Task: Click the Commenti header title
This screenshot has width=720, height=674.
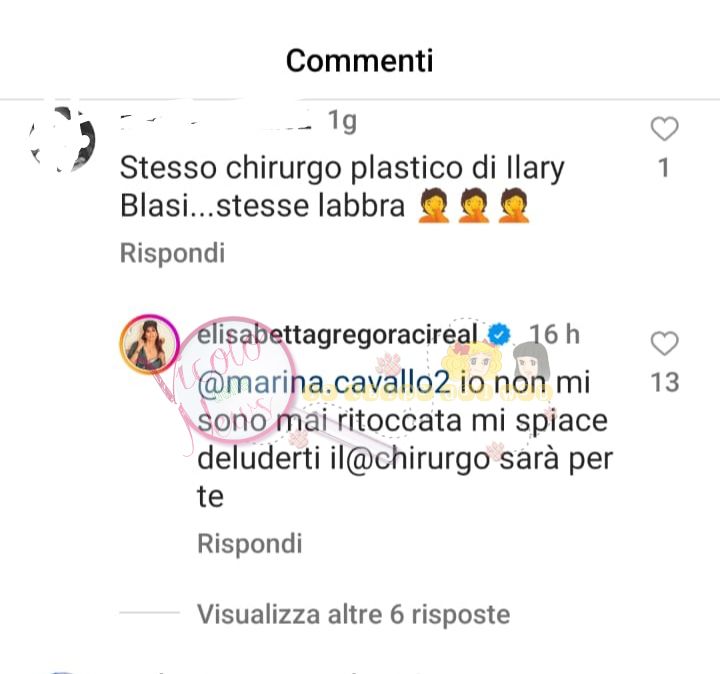Action: coord(360,61)
